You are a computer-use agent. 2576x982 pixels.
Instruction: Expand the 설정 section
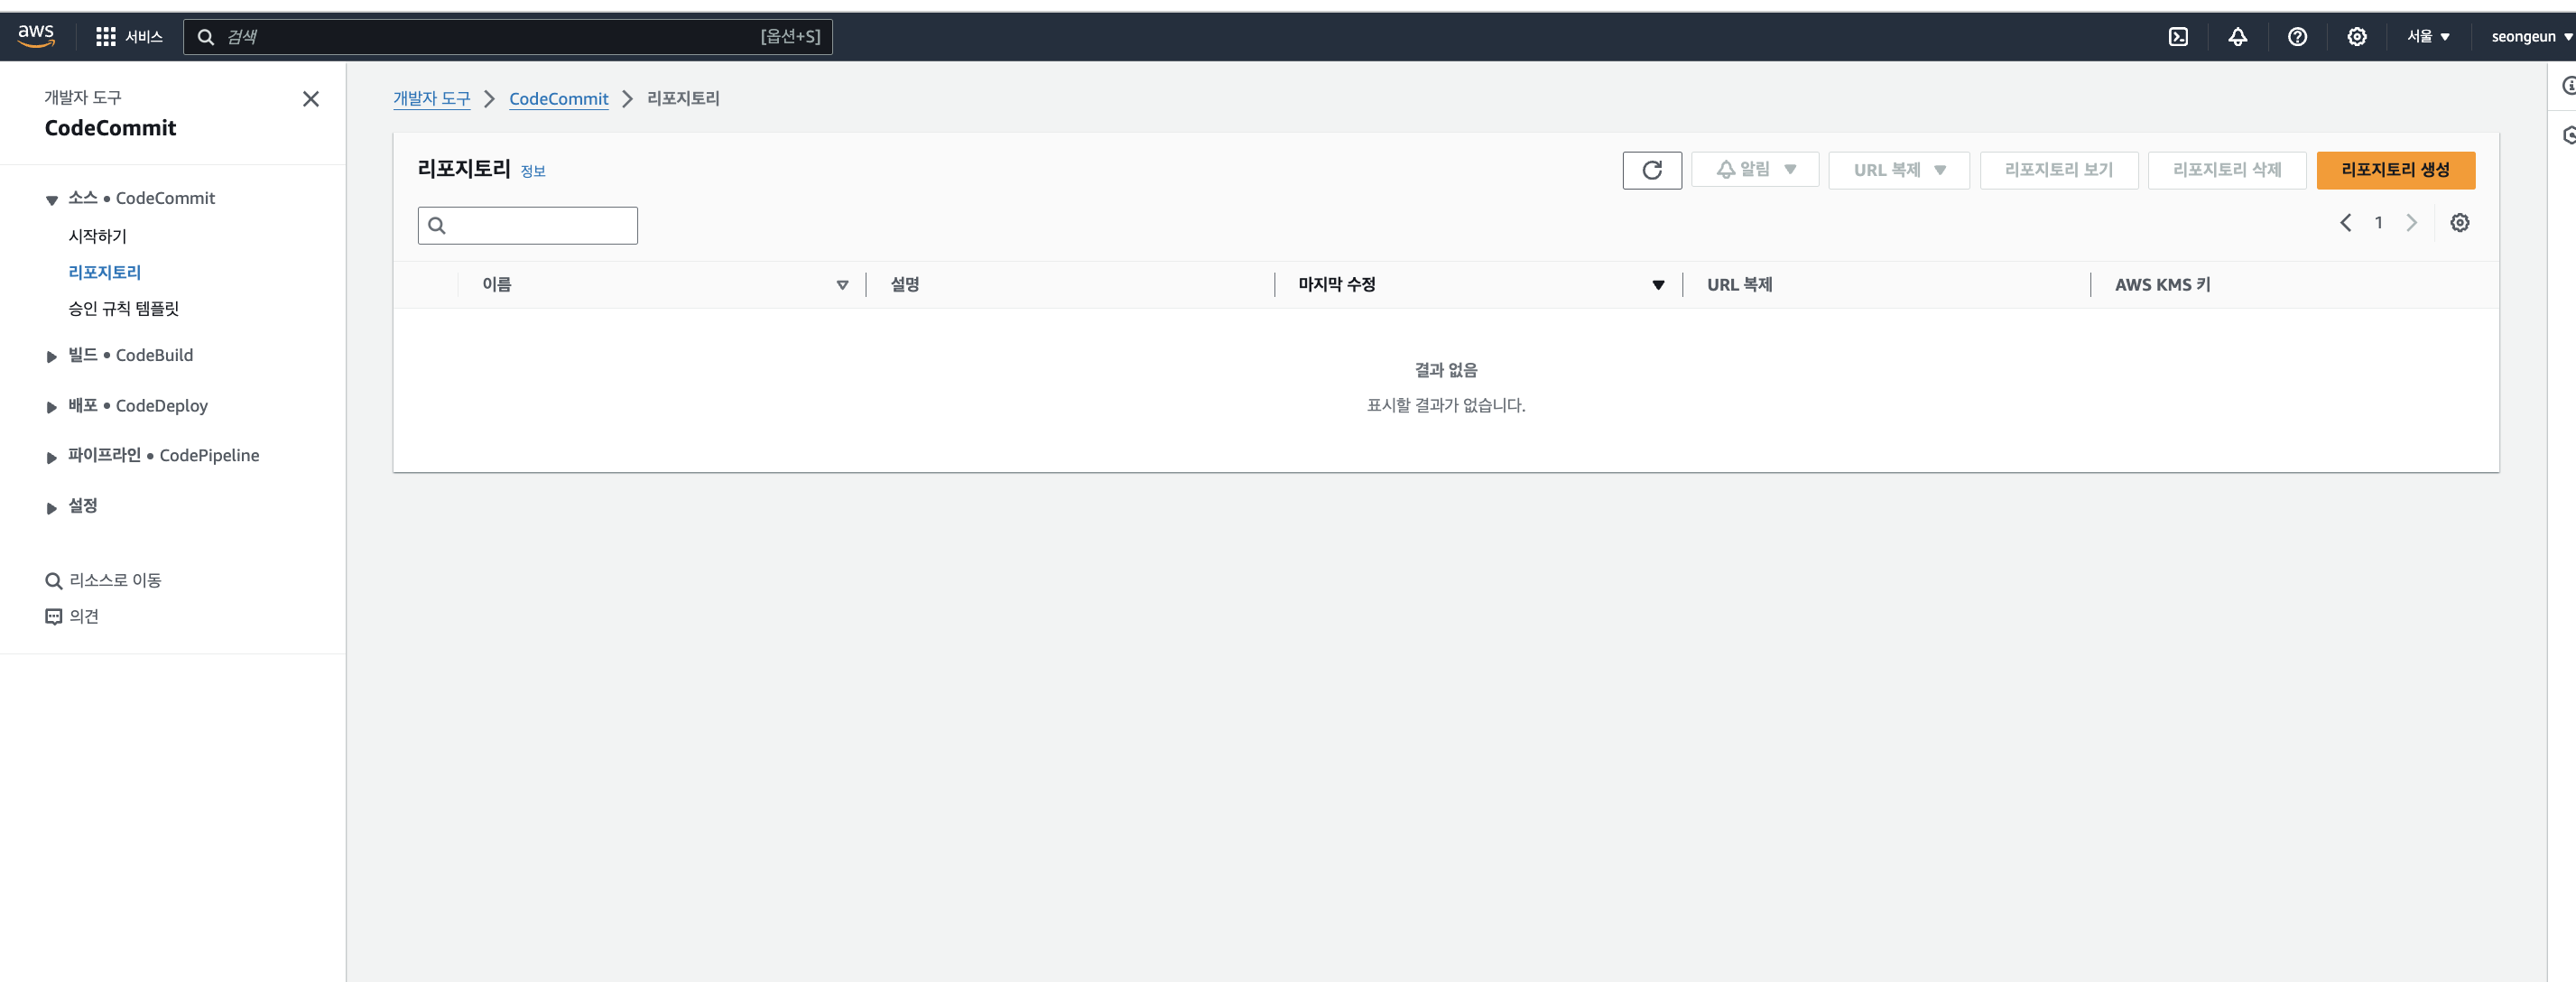point(51,508)
